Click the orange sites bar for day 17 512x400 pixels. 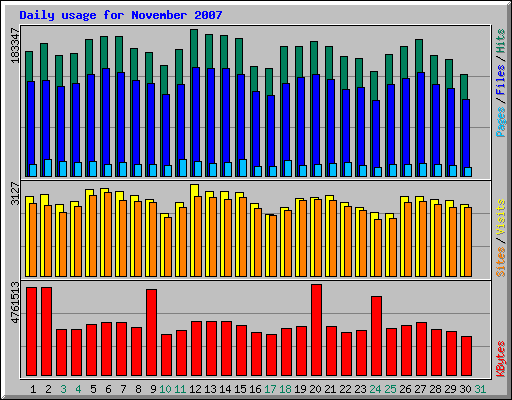(x=273, y=246)
